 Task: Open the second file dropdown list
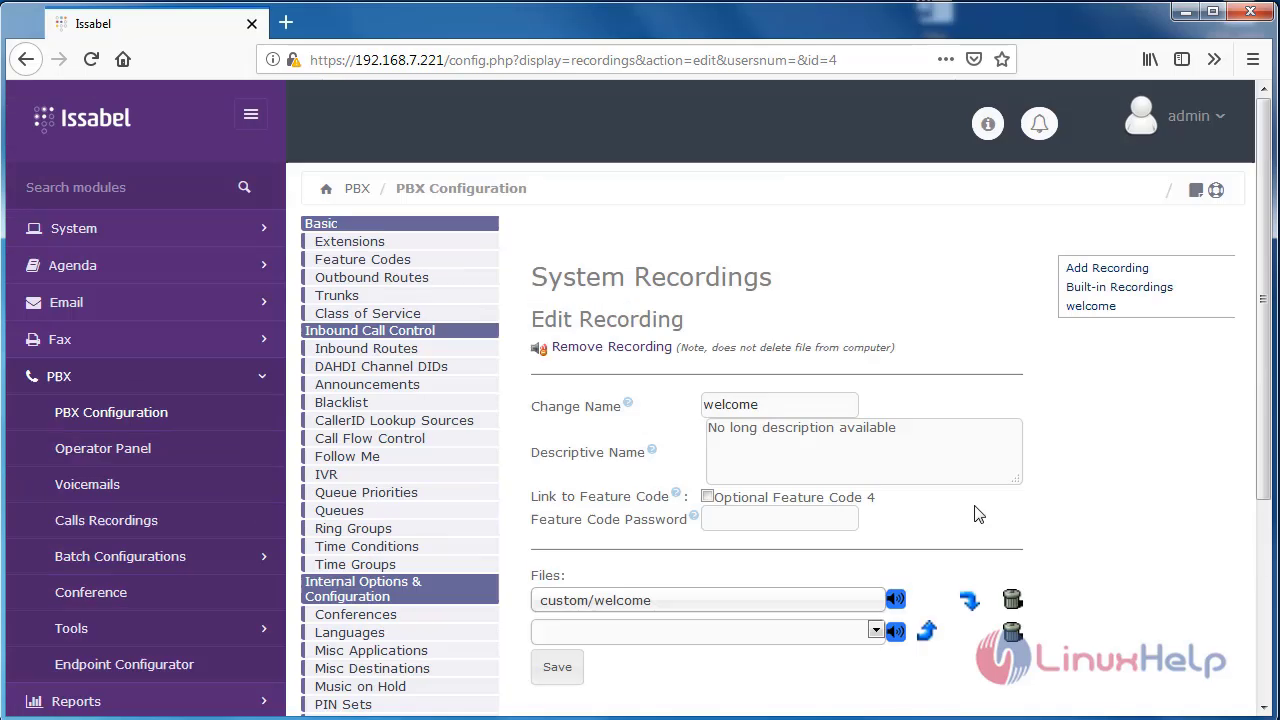click(876, 630)
